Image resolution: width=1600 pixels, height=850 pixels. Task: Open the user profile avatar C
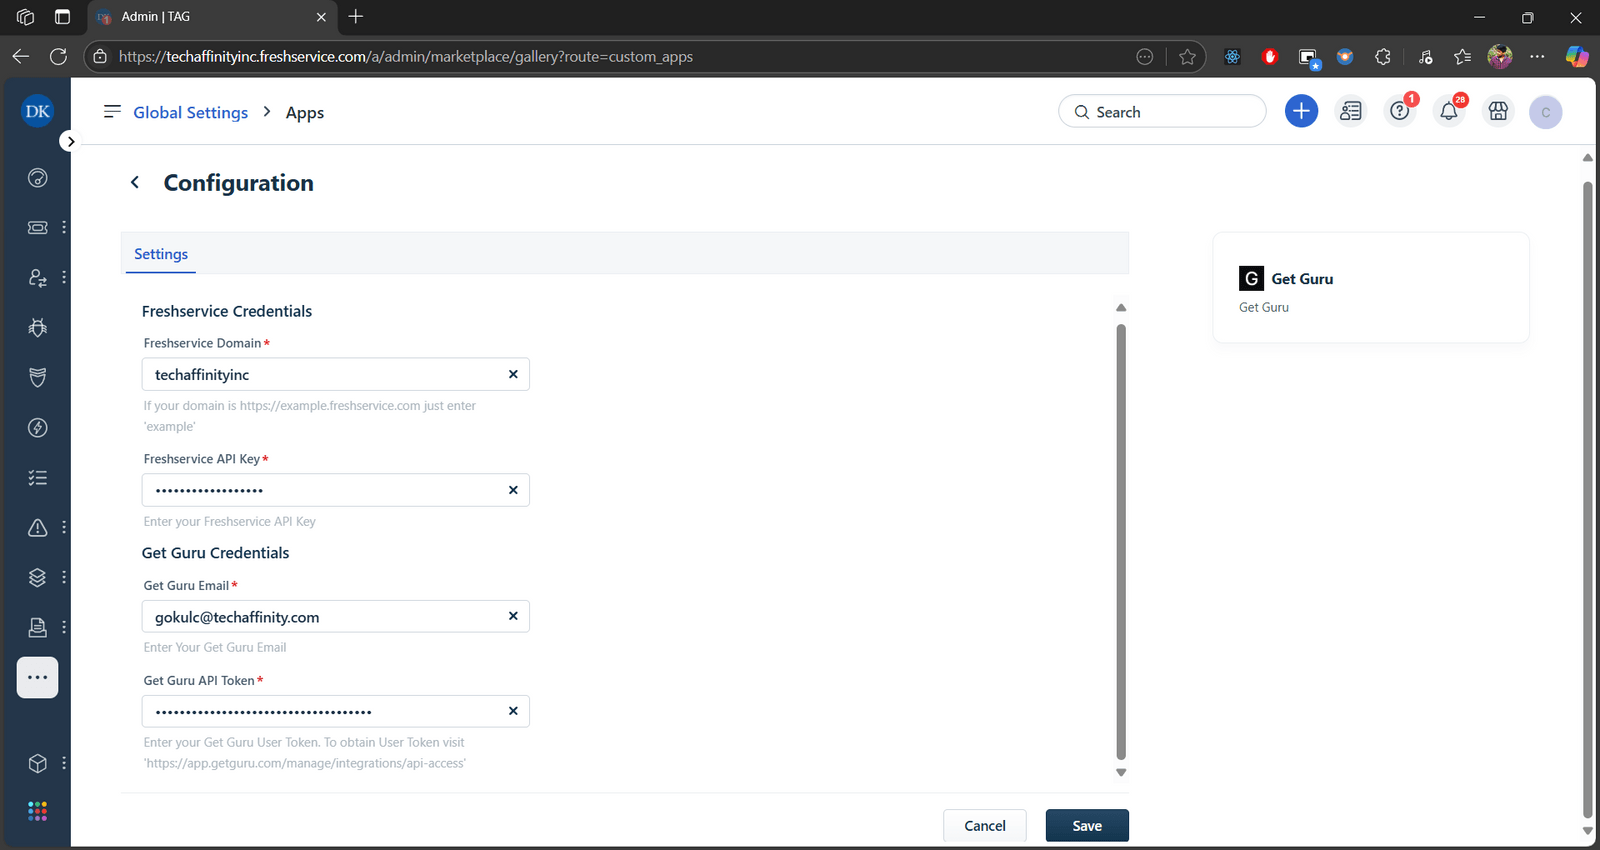(x=1545, y=112)
